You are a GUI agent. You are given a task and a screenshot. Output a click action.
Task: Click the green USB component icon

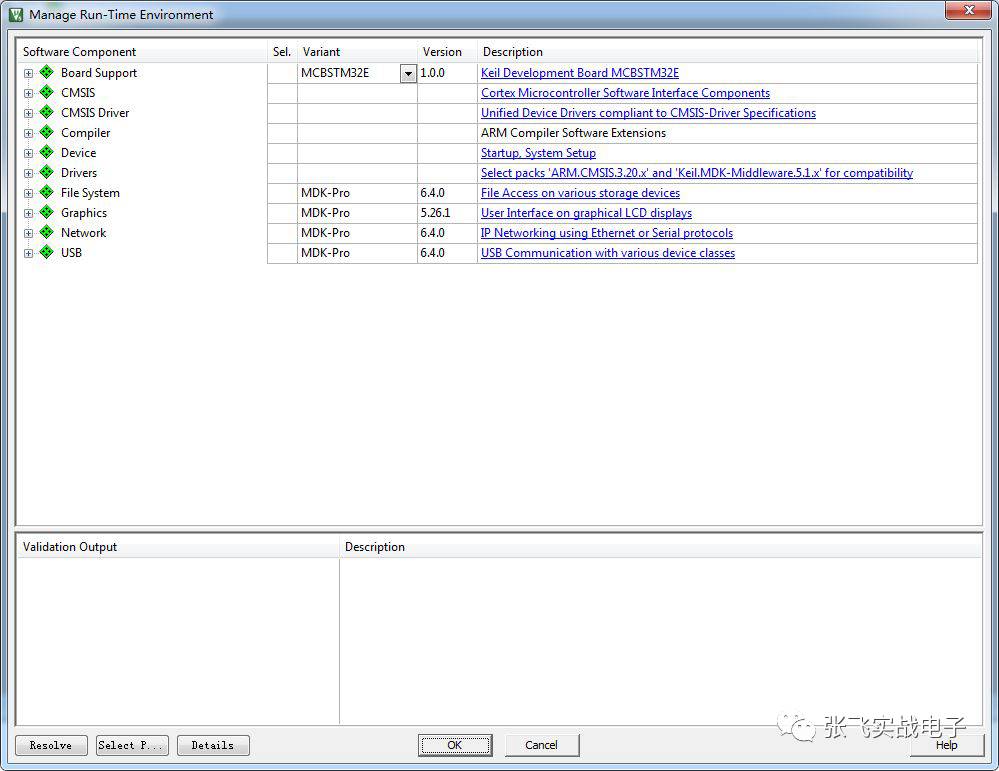(x=46, y=253)
